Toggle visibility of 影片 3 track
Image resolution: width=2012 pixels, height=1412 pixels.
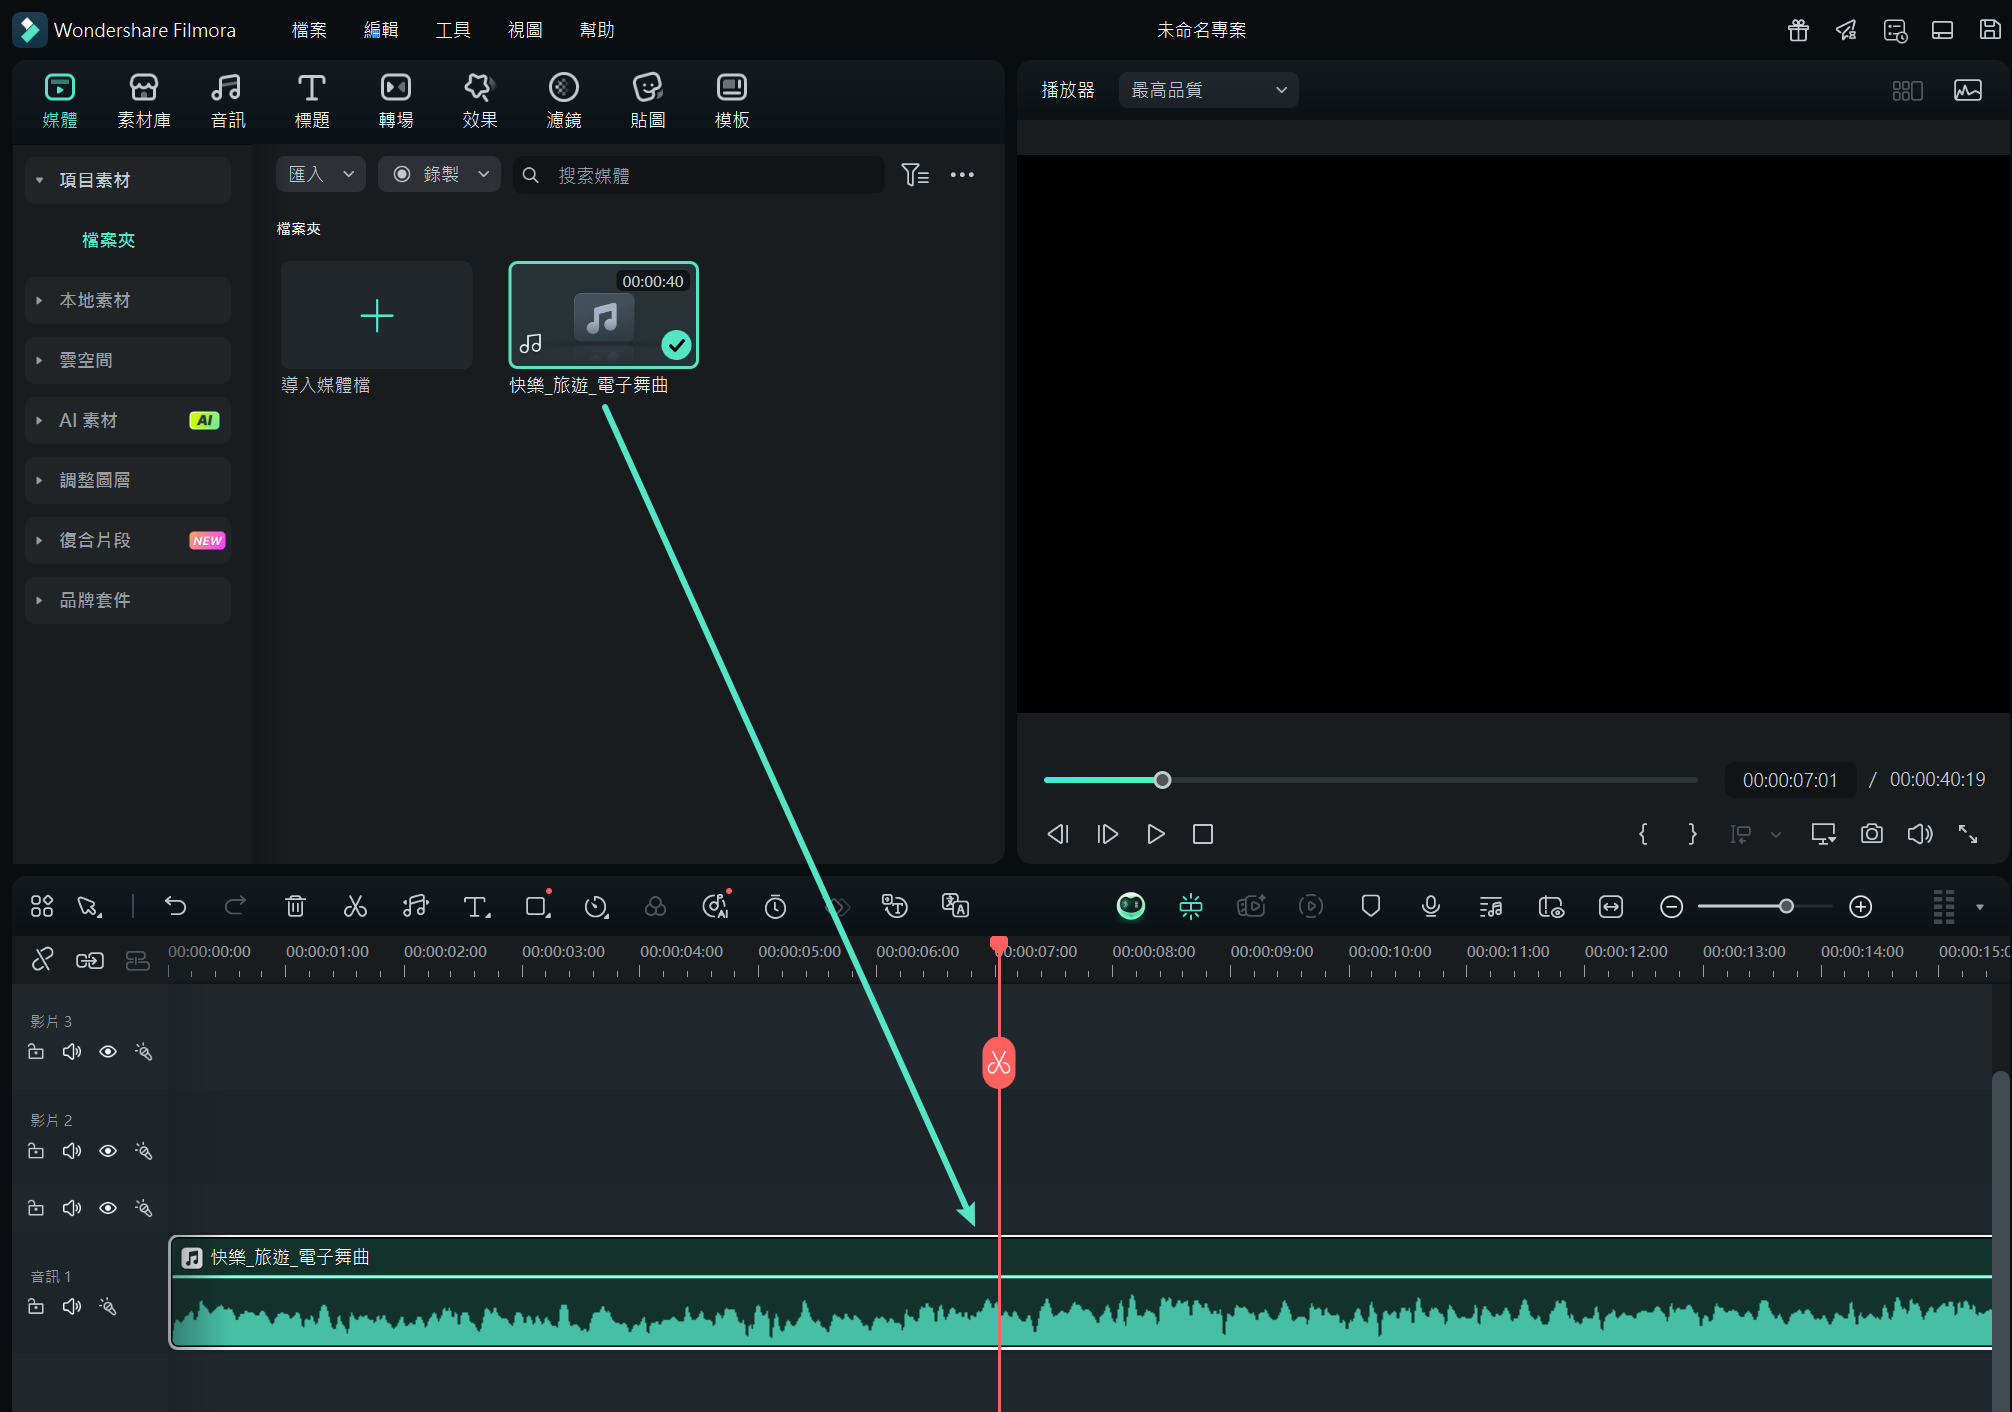[108, 1051]
